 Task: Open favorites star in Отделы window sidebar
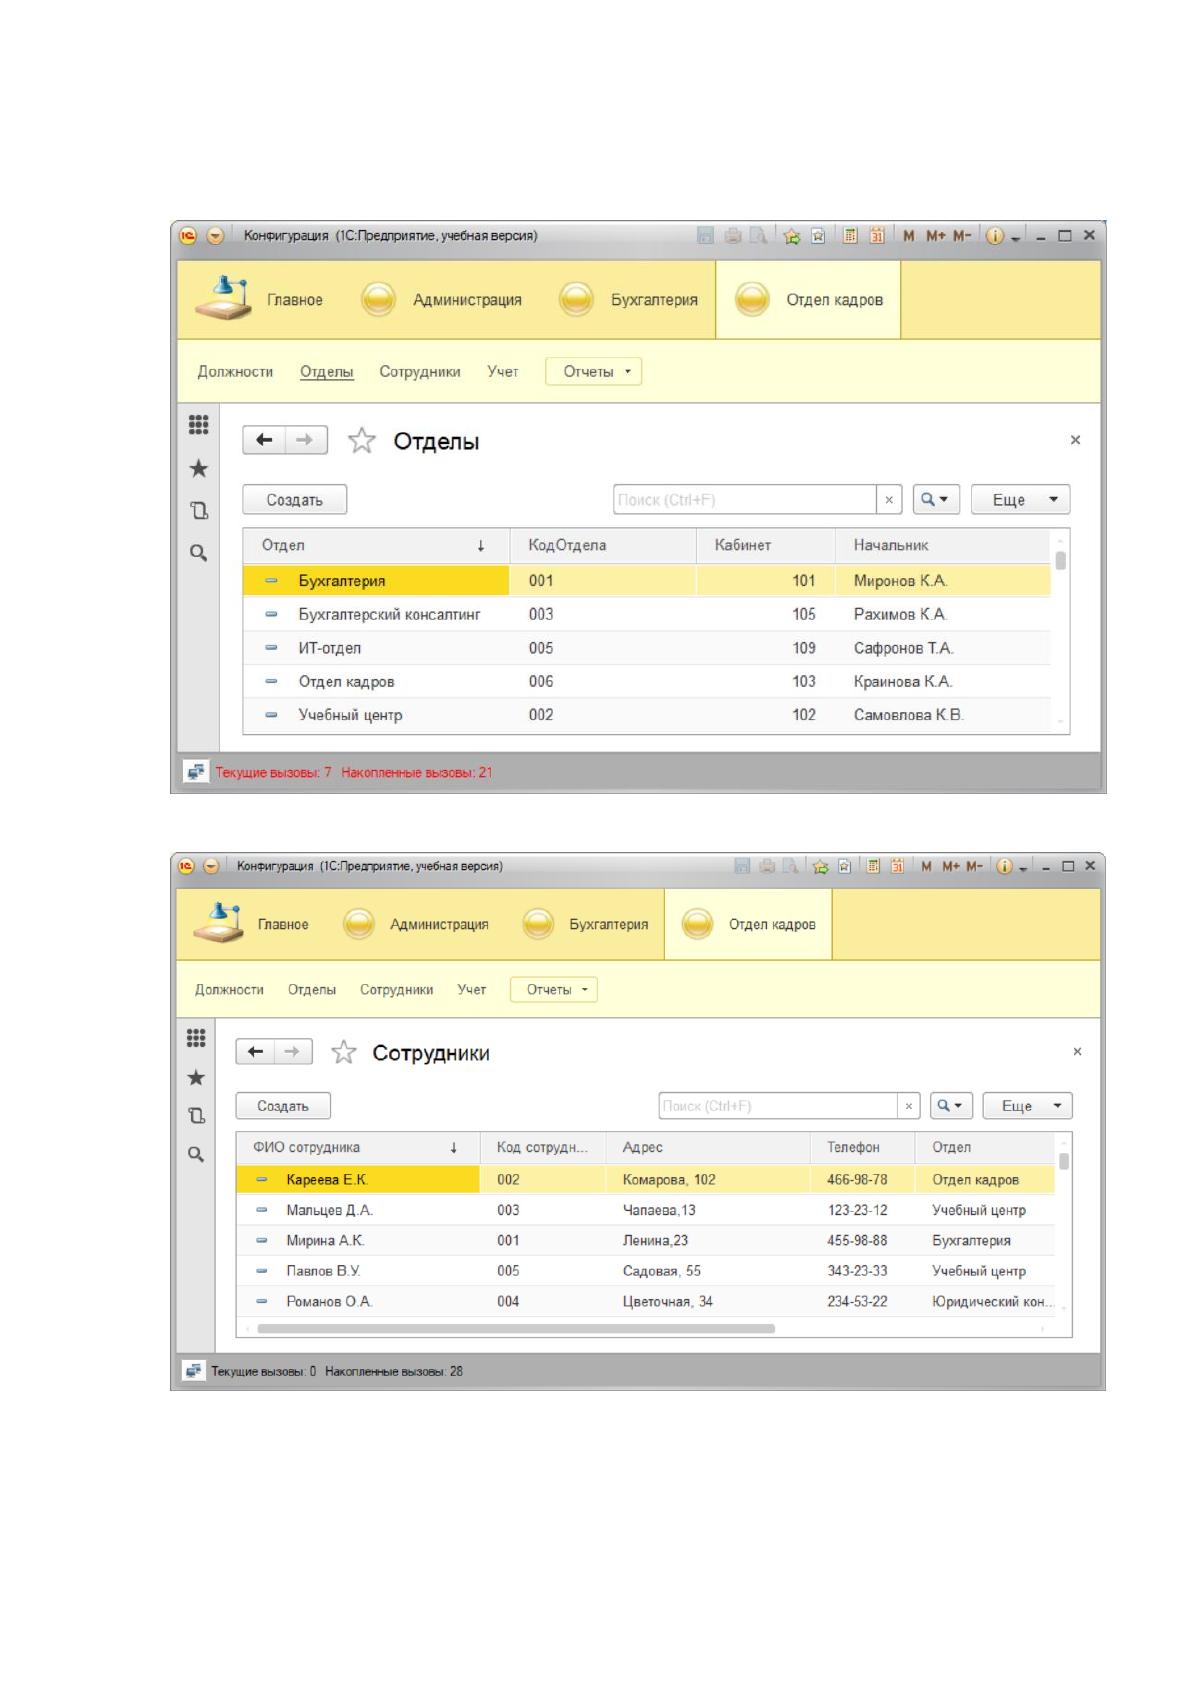coord(198,468)
